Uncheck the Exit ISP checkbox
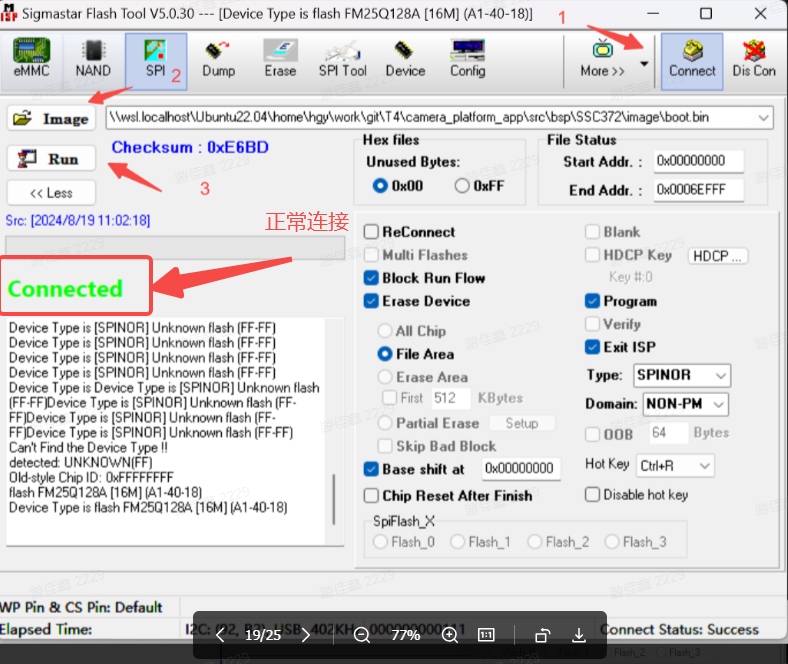Image resolution: width=788 pixels, height=664 pixels. coord(592,347)
